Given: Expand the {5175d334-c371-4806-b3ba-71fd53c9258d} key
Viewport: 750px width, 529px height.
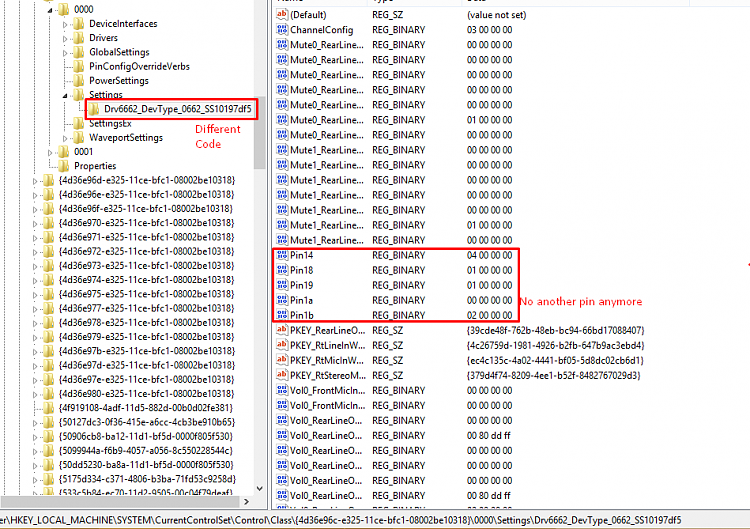Looking at the screenshot, I should pyautogui.click(x=34, y=480).
